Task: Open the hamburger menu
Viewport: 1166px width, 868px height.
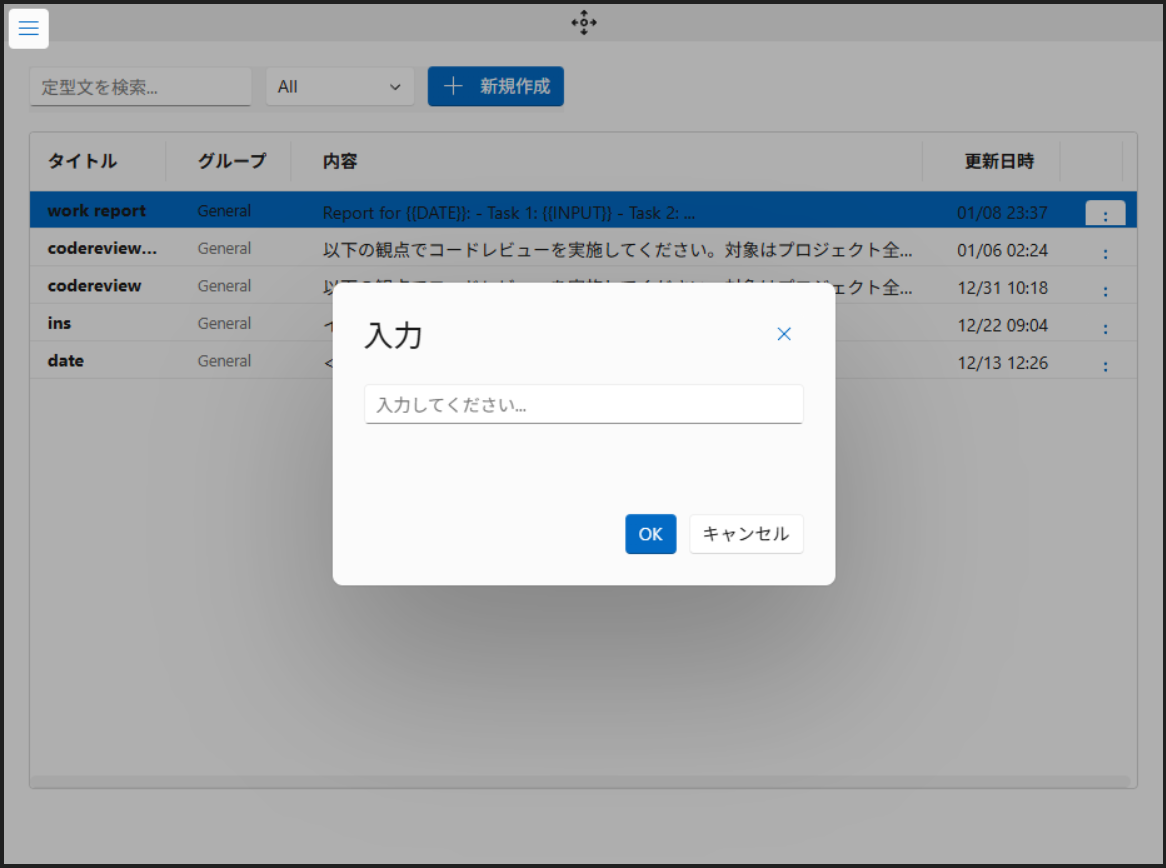Action: (28, 28)
